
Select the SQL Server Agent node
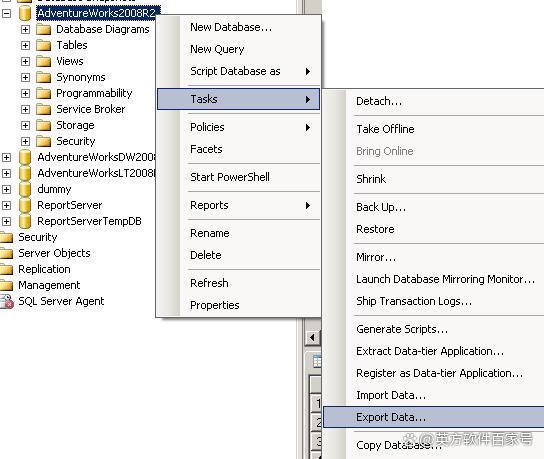[x=61, y=301]
